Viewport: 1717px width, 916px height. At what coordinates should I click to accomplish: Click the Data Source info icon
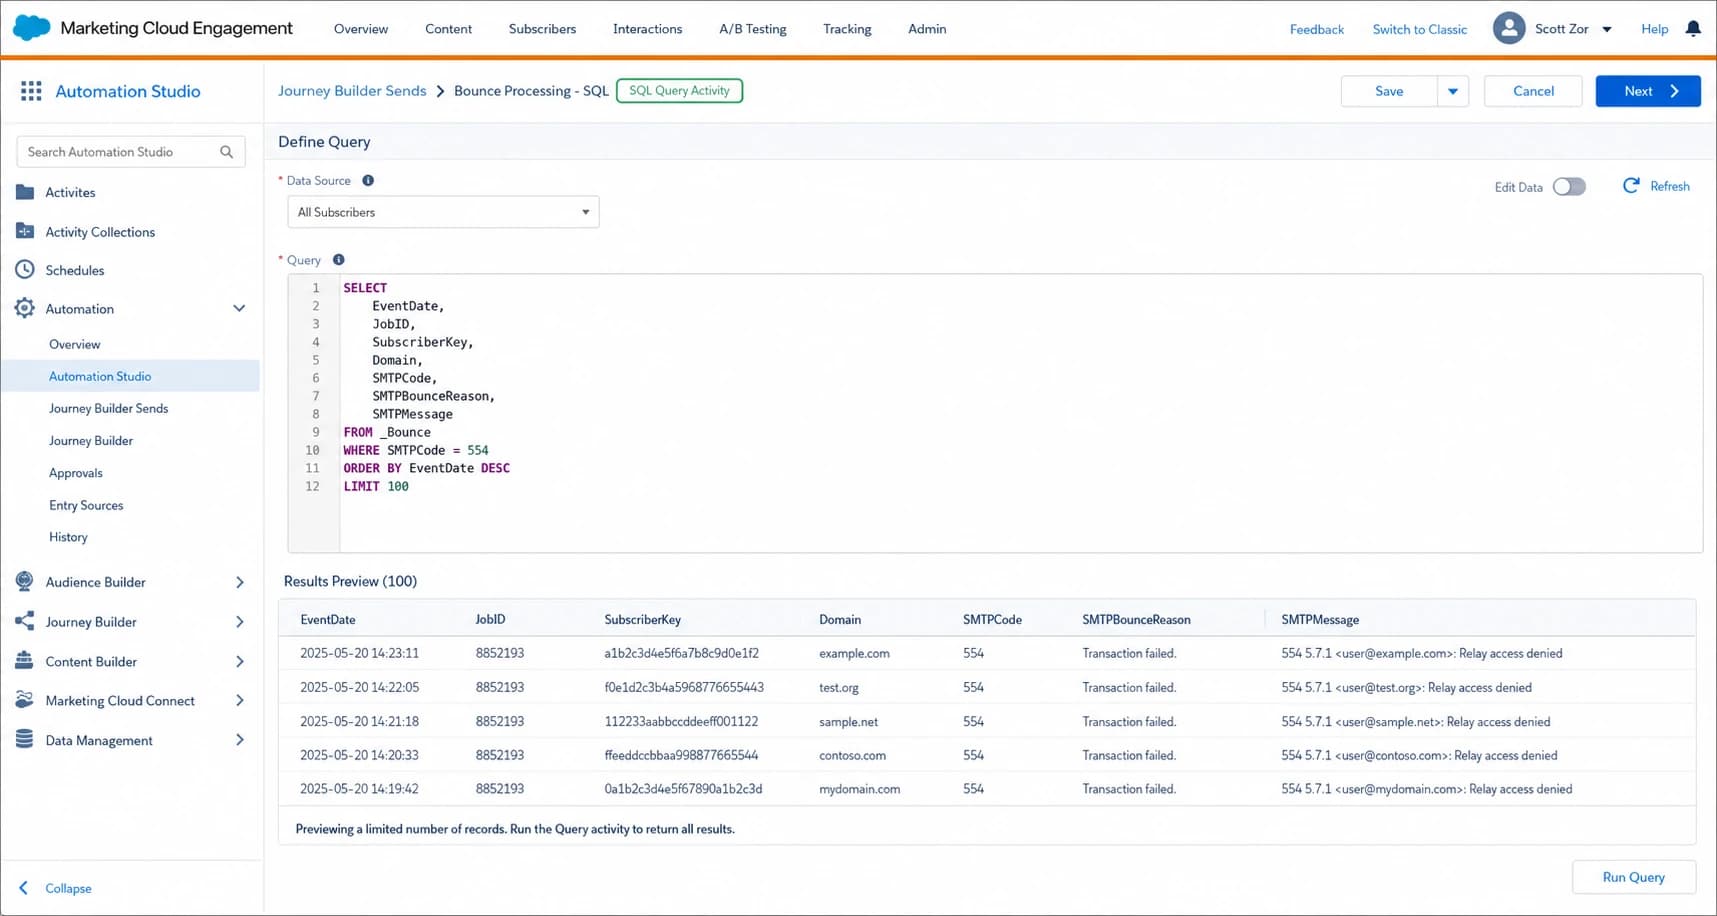tap(368, 181)
